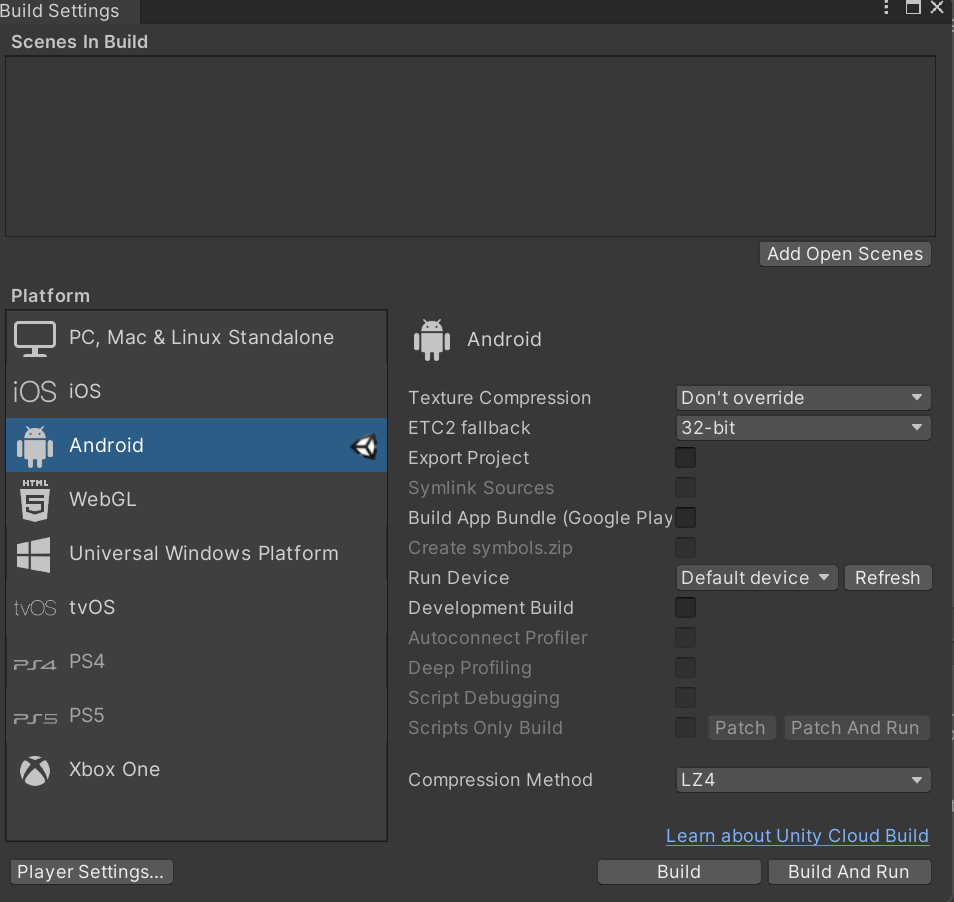
Task: Toggle the Create symbols.zip checkbox
Action: click(685, 547)
